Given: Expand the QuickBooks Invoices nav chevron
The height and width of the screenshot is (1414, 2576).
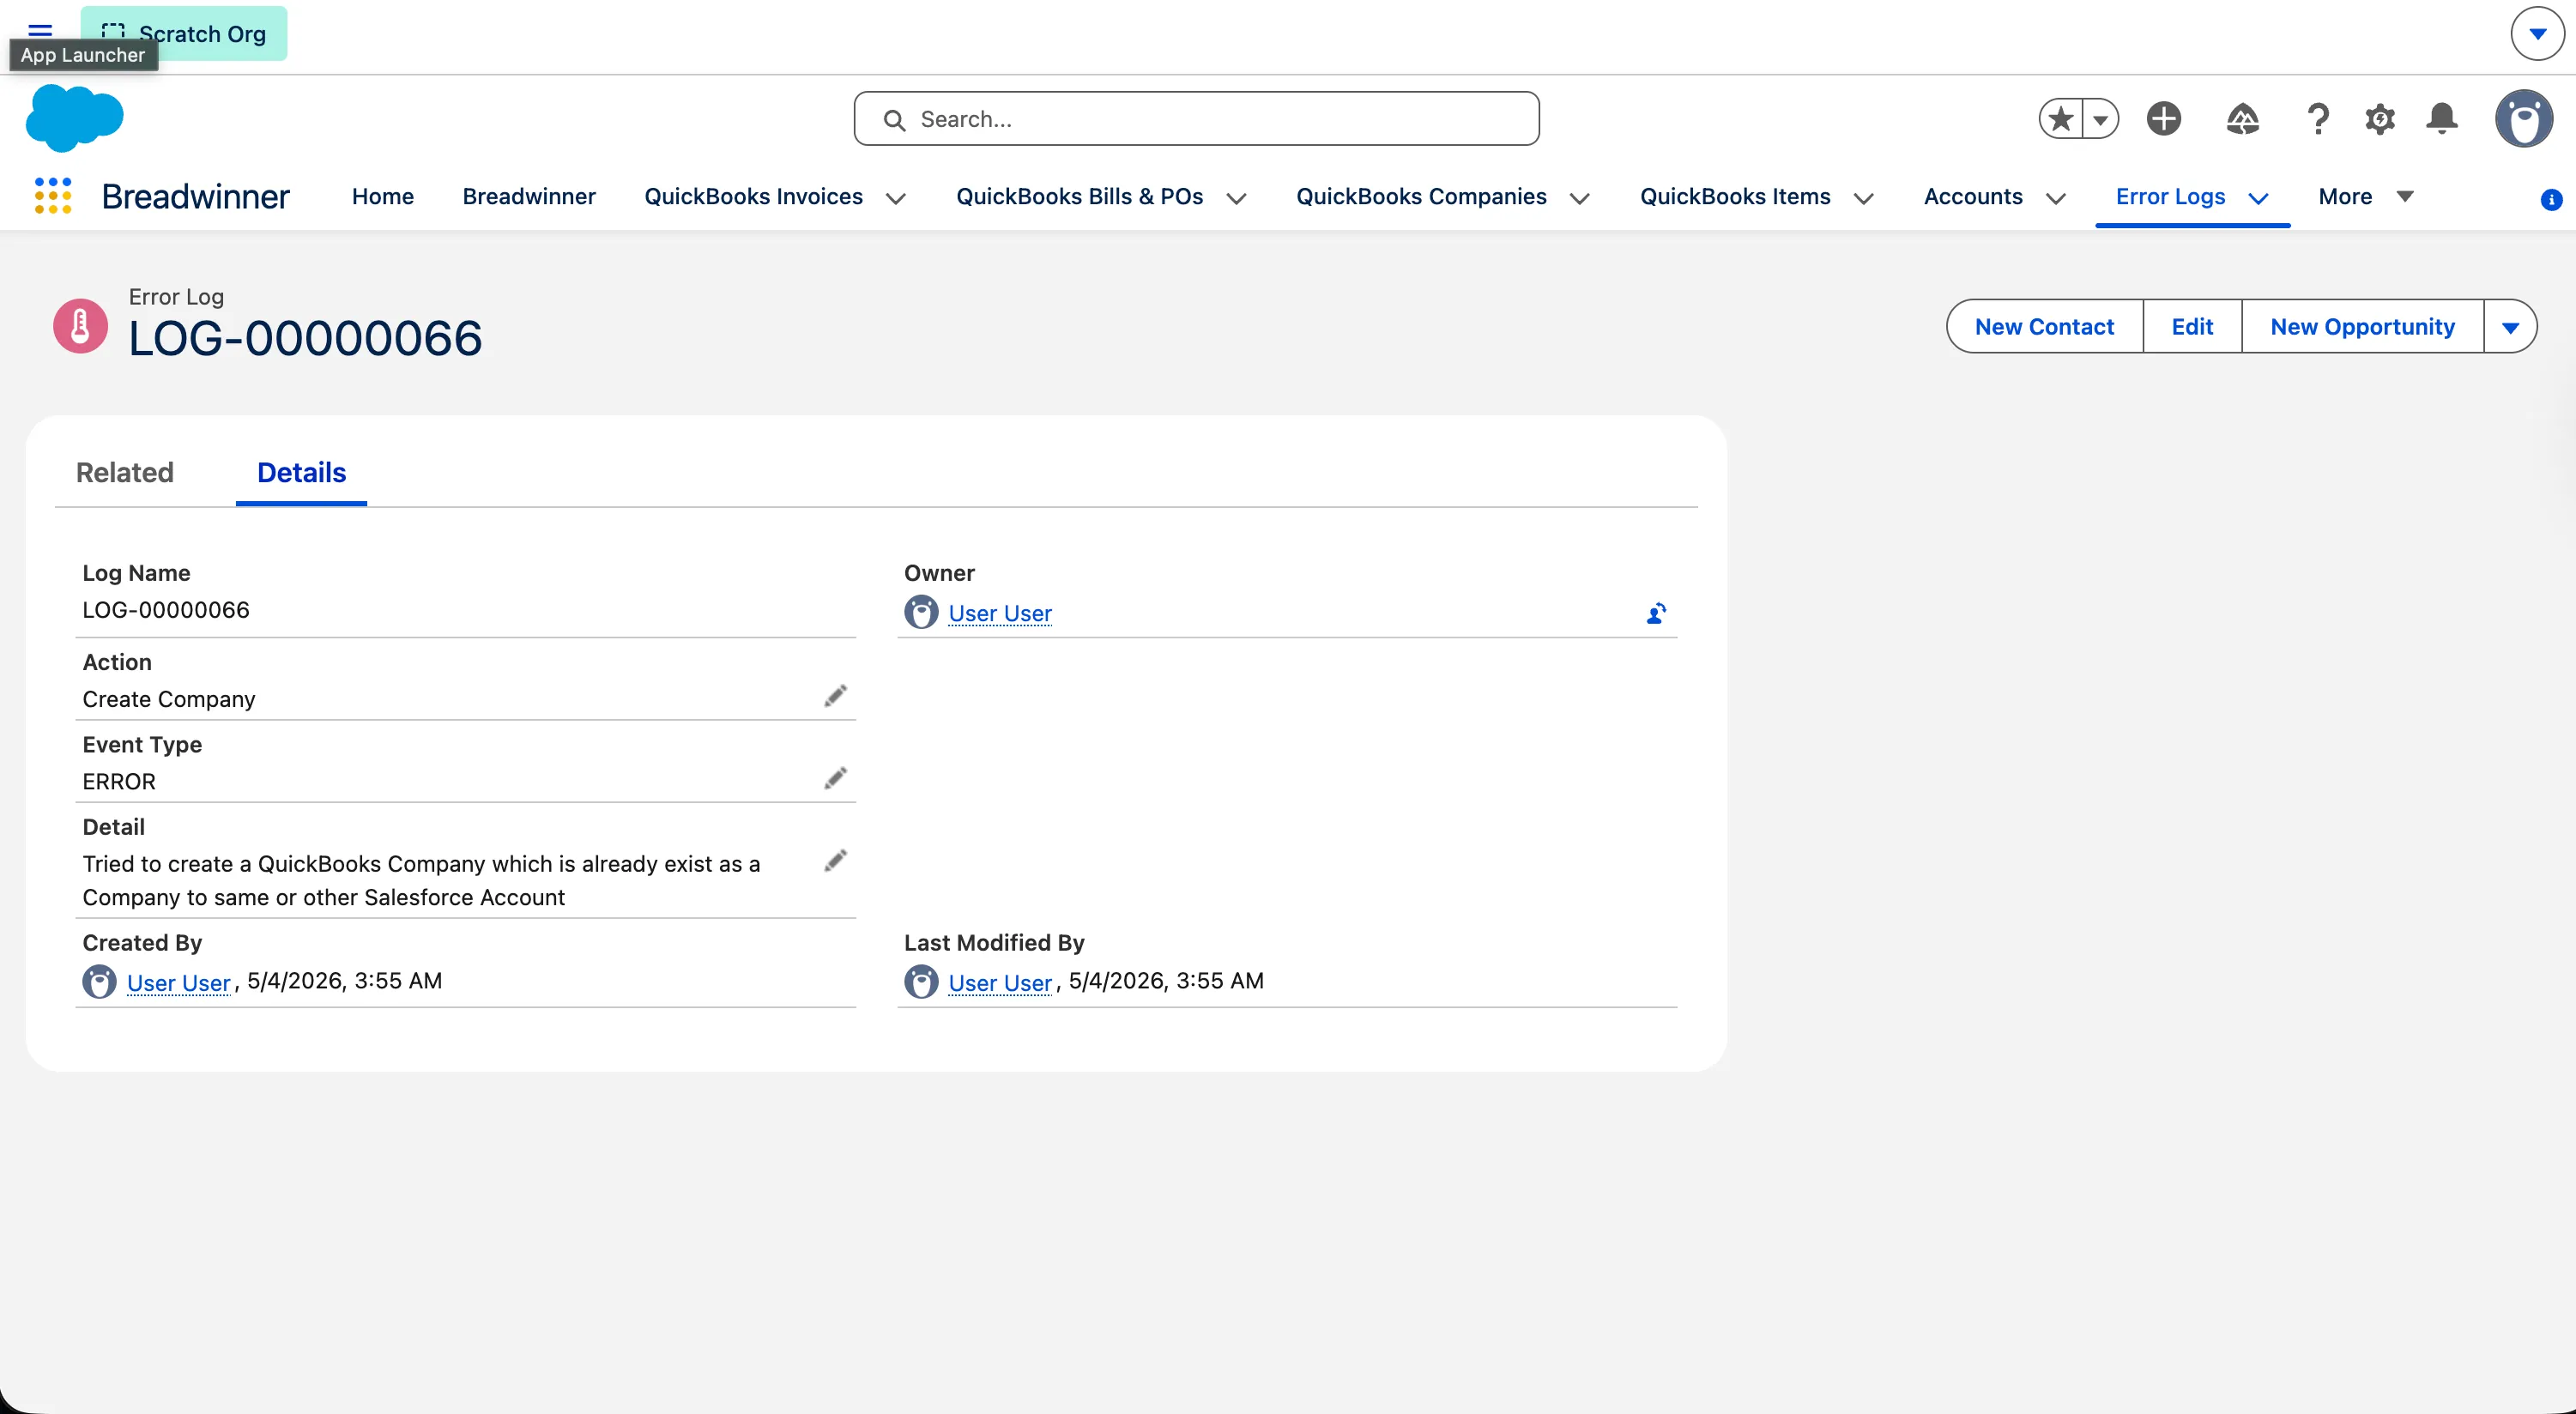Looking at the screenshot, I should [896, 199].
